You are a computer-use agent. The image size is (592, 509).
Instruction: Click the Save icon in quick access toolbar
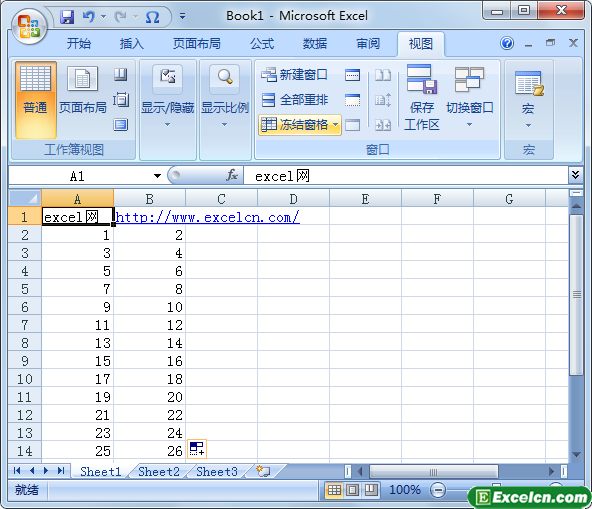click(67, 17)
